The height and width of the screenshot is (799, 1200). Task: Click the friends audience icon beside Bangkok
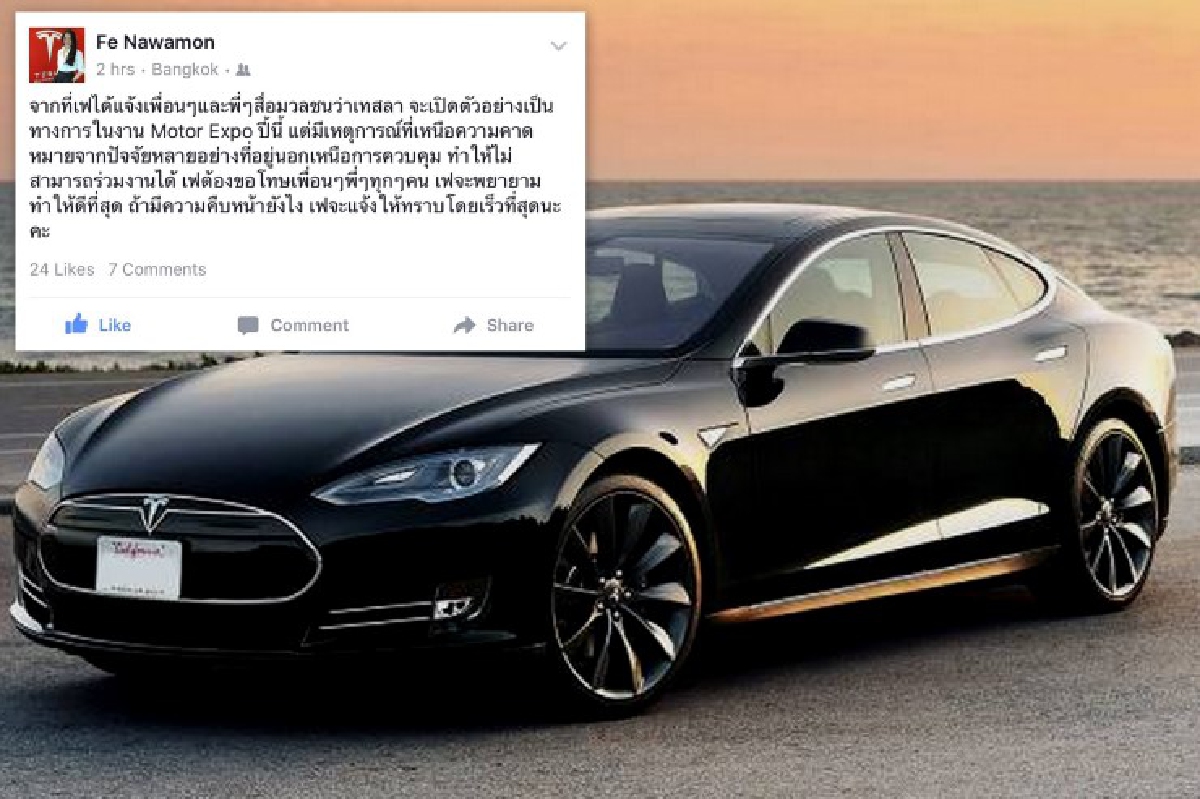tap(243, 70)
